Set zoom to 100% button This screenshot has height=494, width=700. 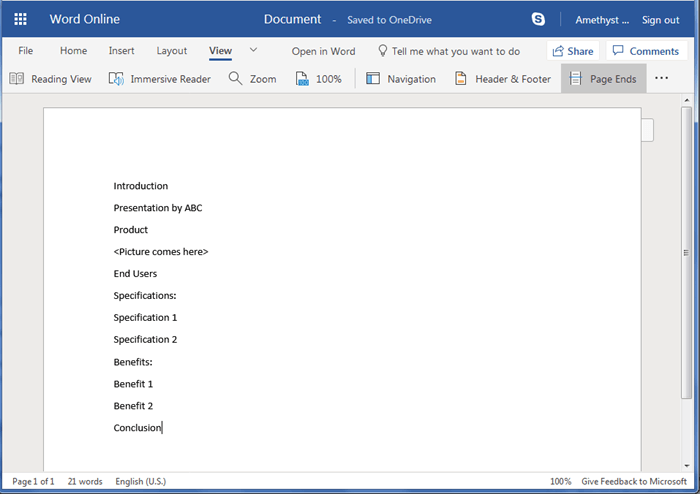(x=318, y=79)
